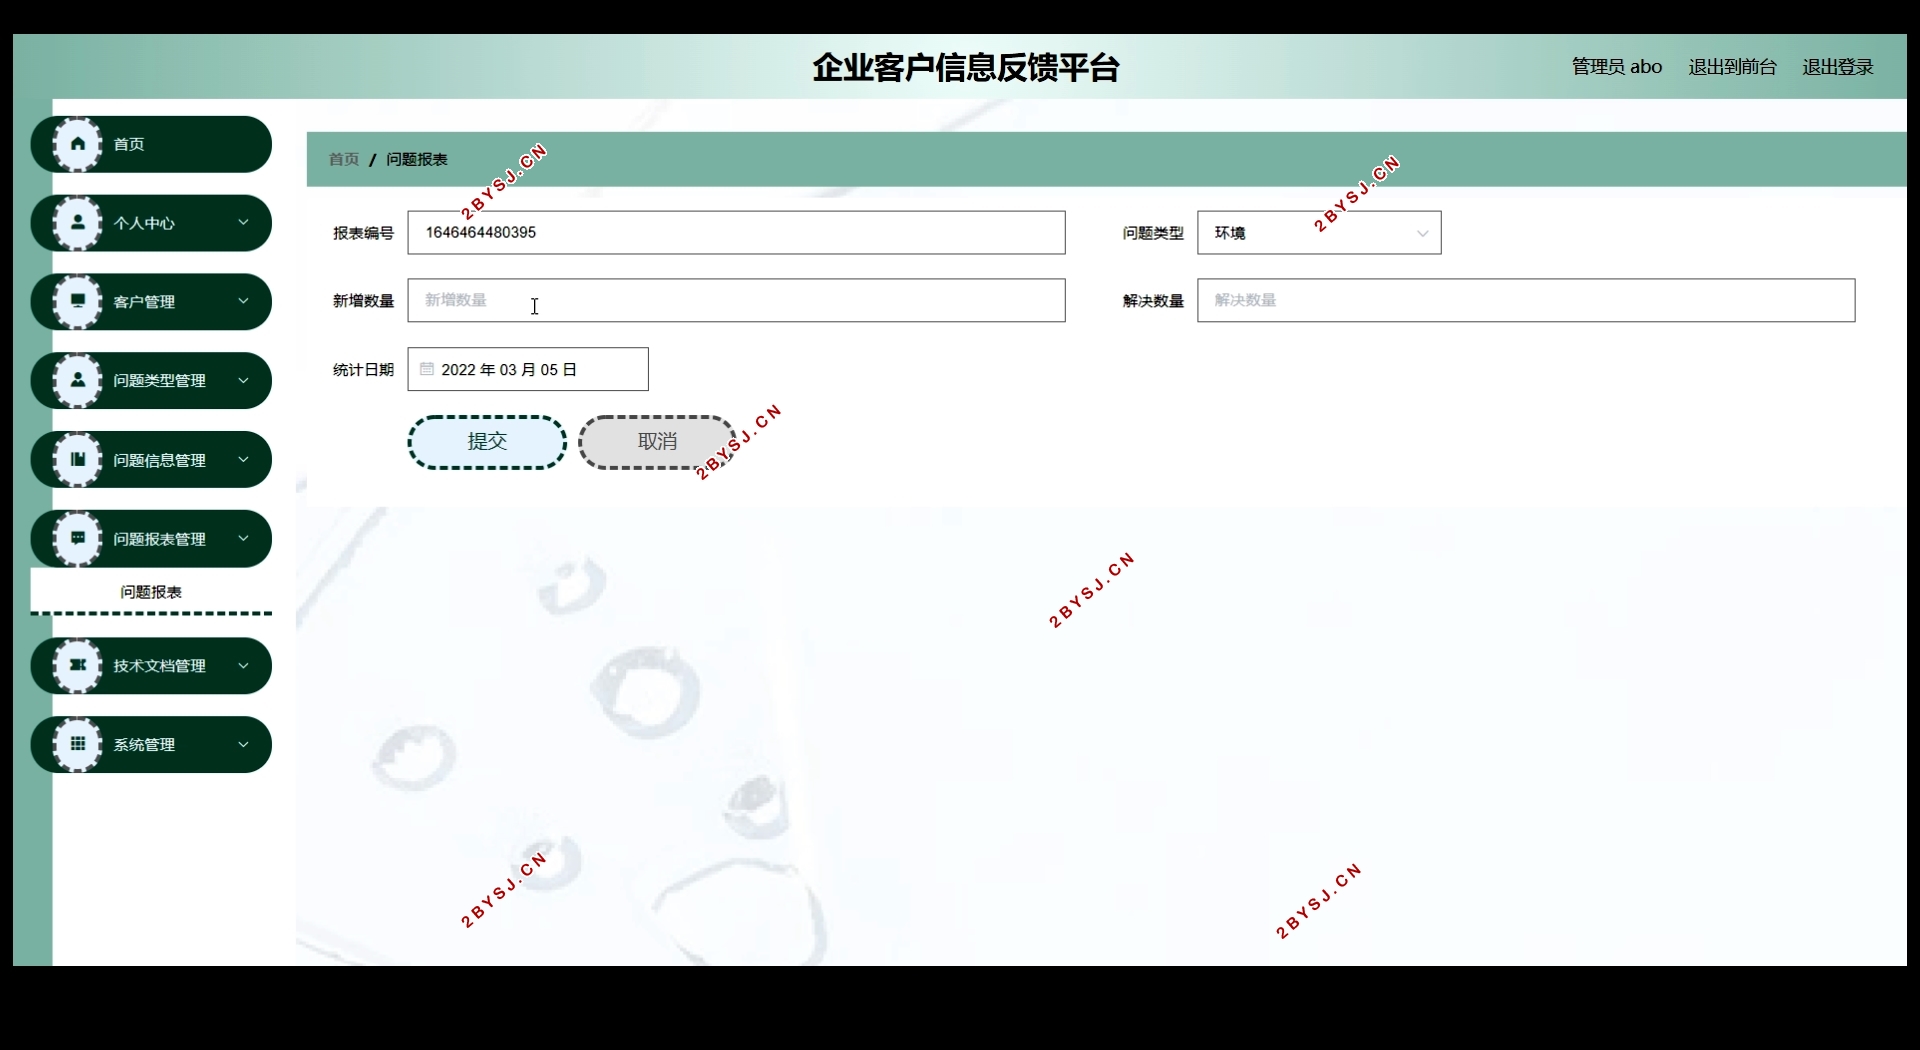
Task: Click the 解决数量 input field
Action: tap(1526, 300)
